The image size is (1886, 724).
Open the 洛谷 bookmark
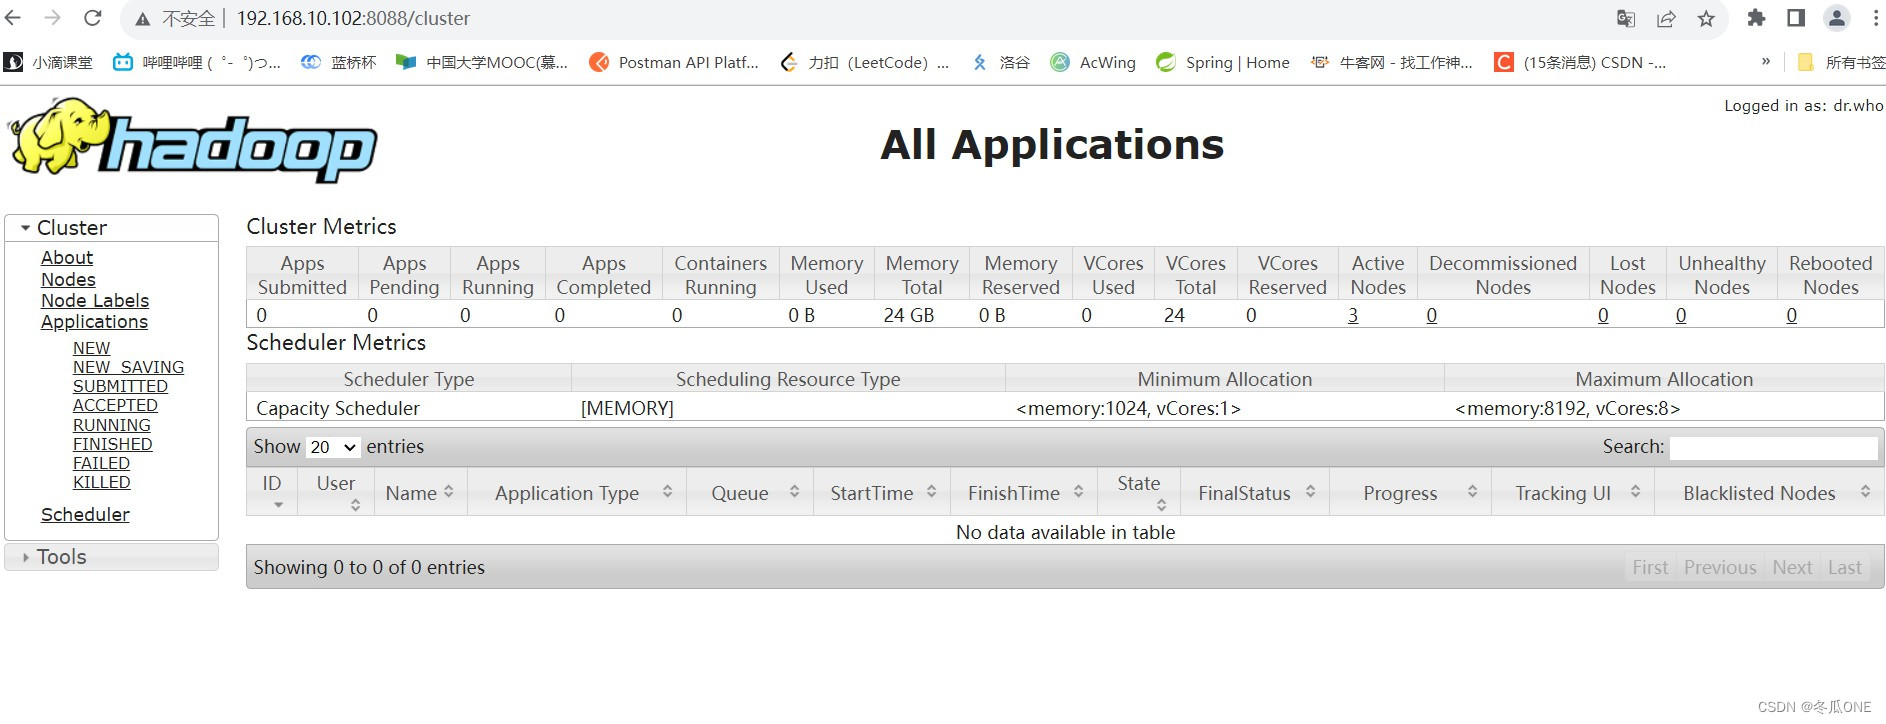point(1001,62)
